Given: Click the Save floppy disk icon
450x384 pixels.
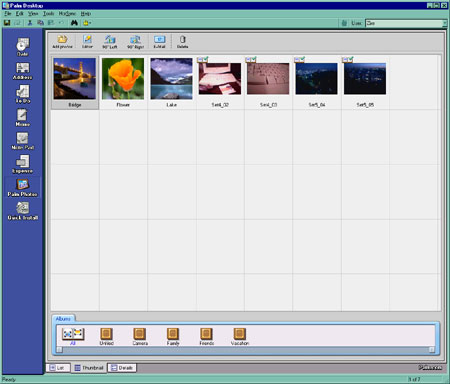Looking at the screenshot, I should click(7, 23).
